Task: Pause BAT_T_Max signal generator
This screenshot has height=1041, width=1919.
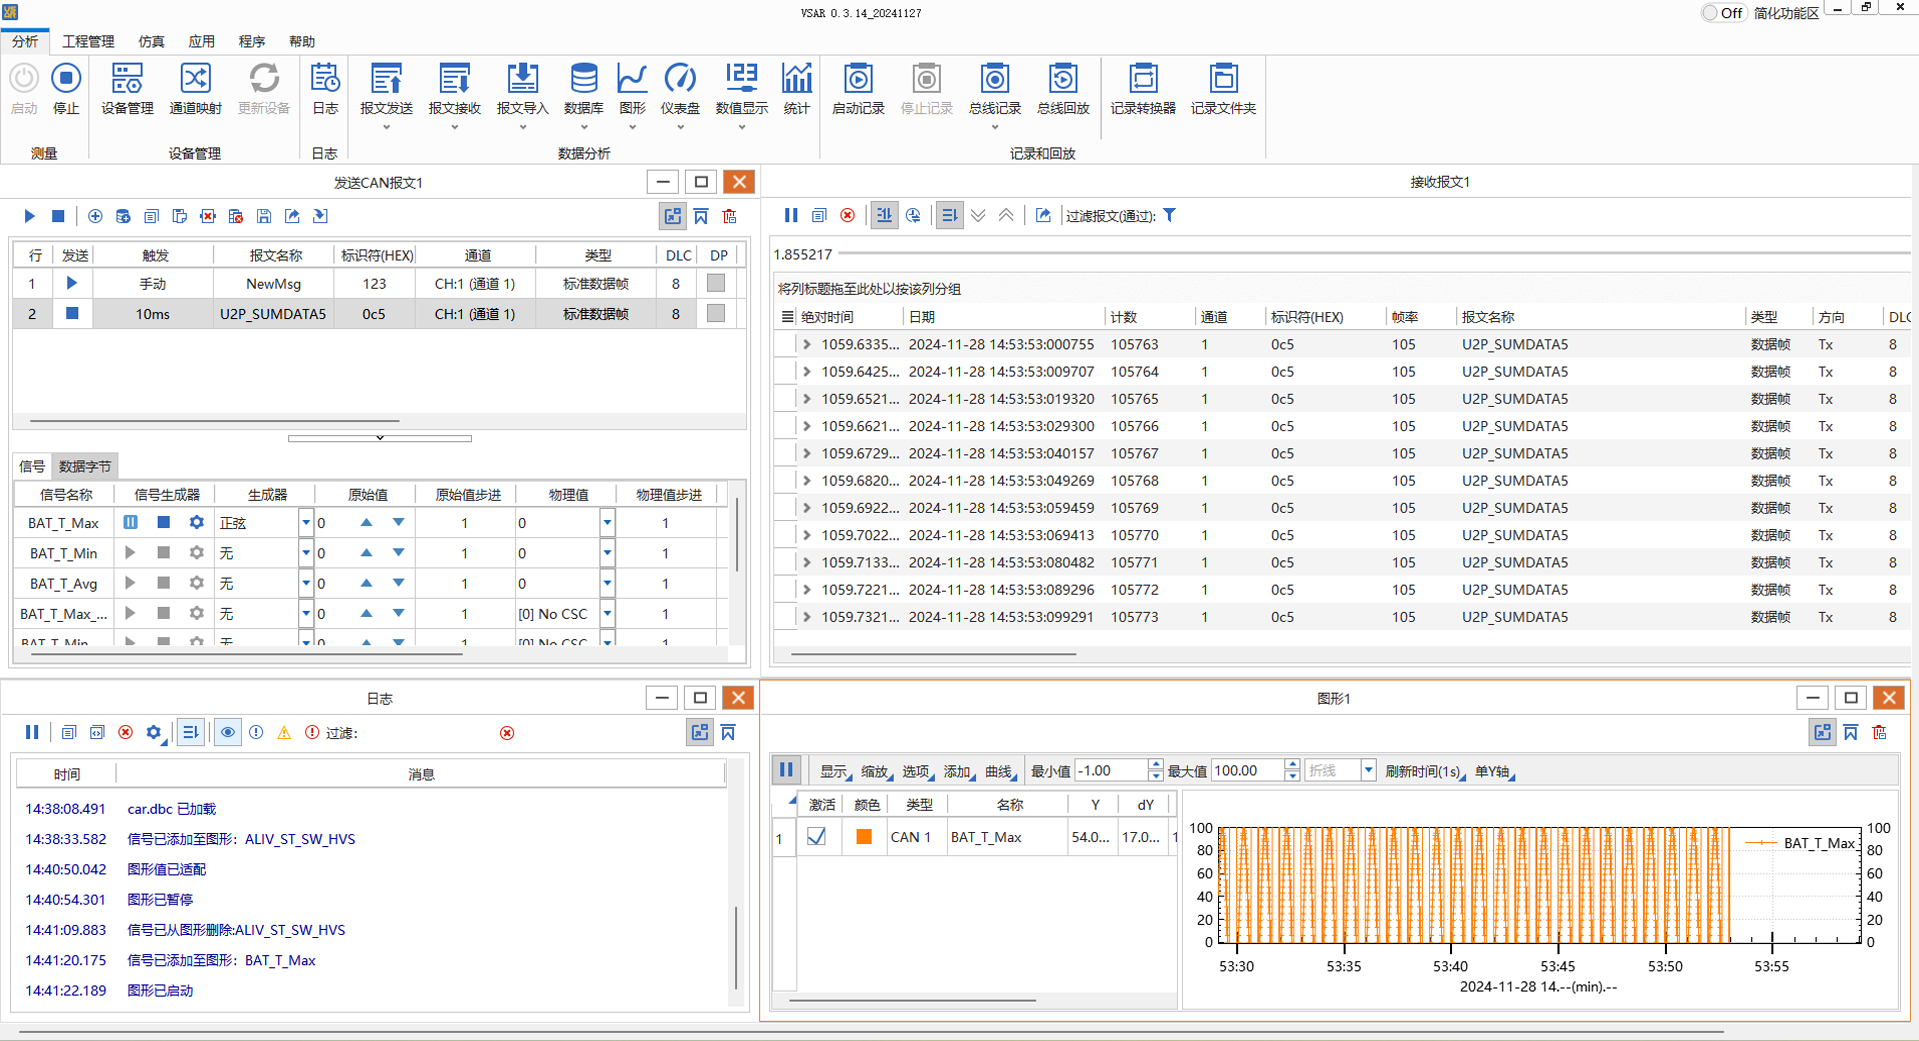Action: (x=131, y=522)
